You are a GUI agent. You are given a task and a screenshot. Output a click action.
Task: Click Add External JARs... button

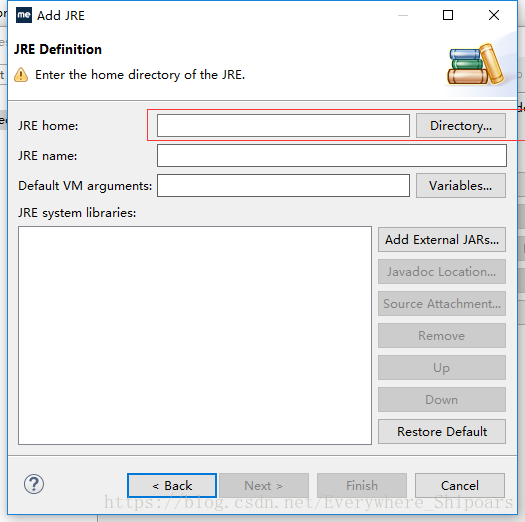point(442,239)
